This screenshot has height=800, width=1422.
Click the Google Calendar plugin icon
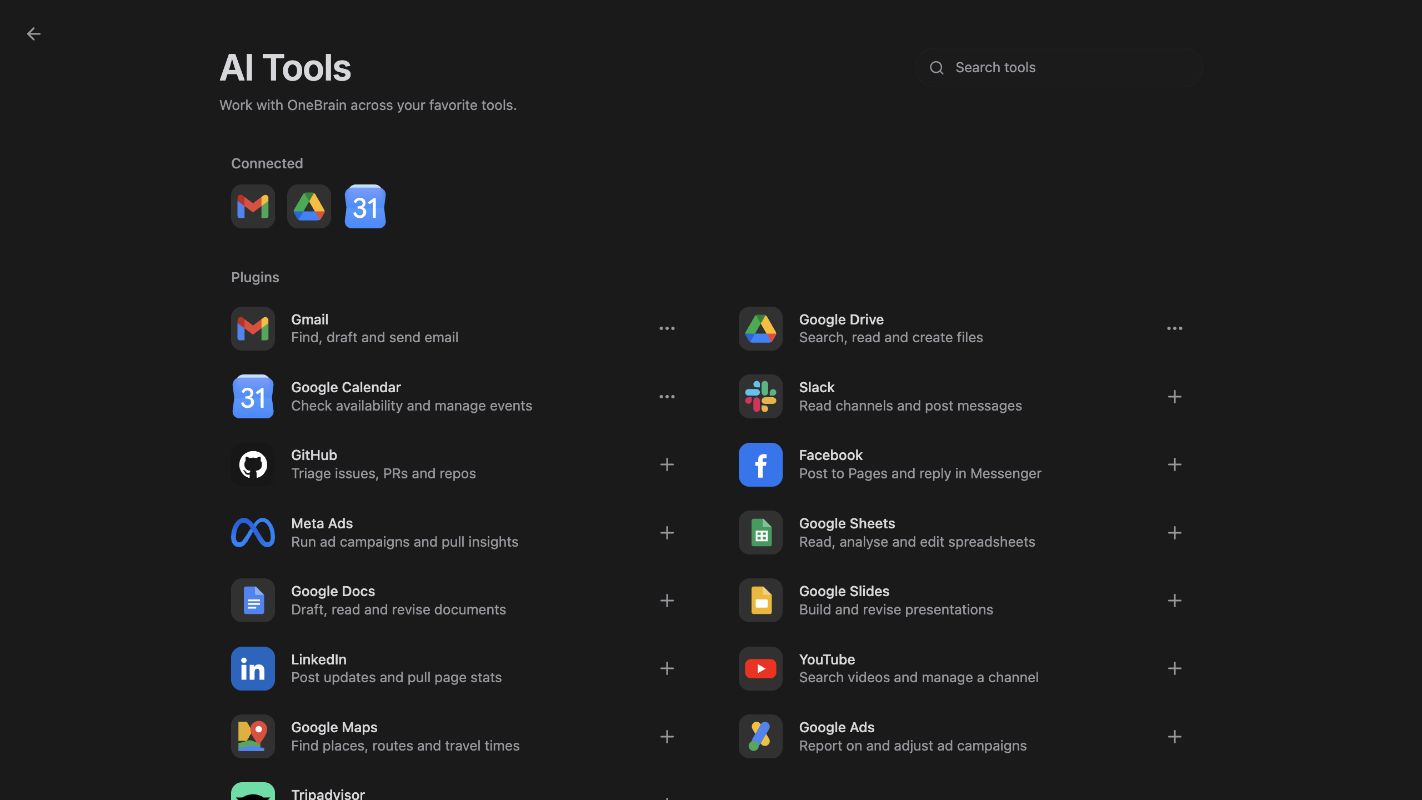(253, 396)
